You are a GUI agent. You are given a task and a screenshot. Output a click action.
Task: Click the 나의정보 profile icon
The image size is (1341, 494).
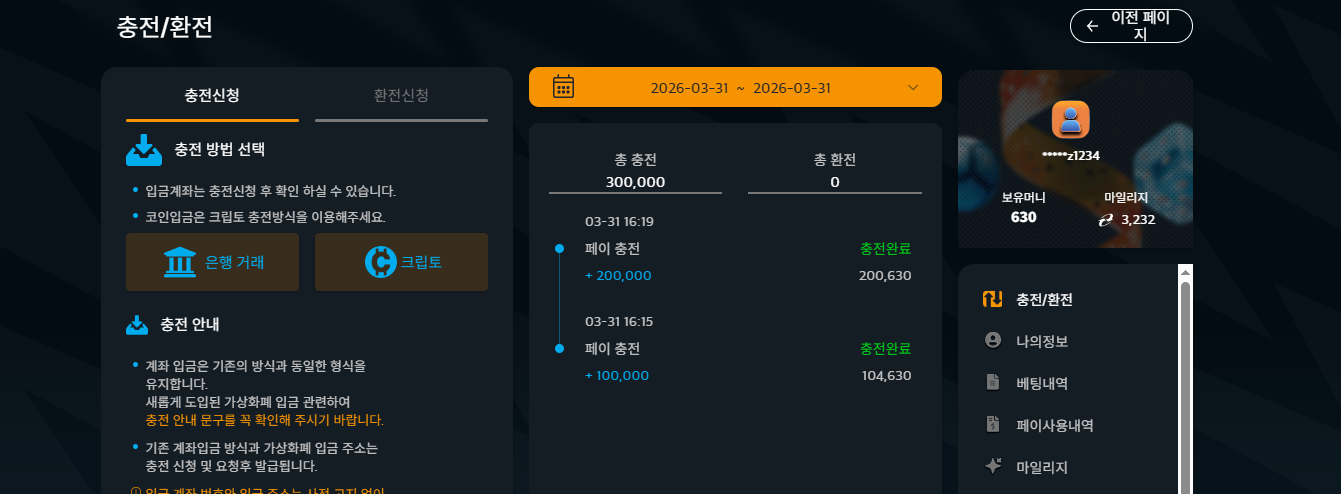tap(993, 341)
